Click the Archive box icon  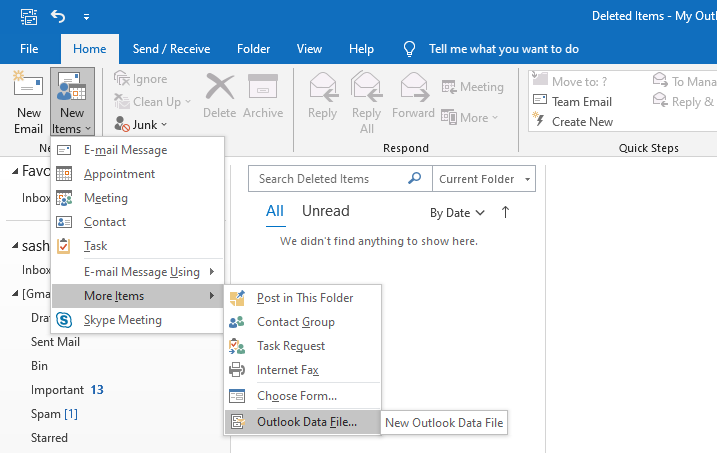coord(263,87)
